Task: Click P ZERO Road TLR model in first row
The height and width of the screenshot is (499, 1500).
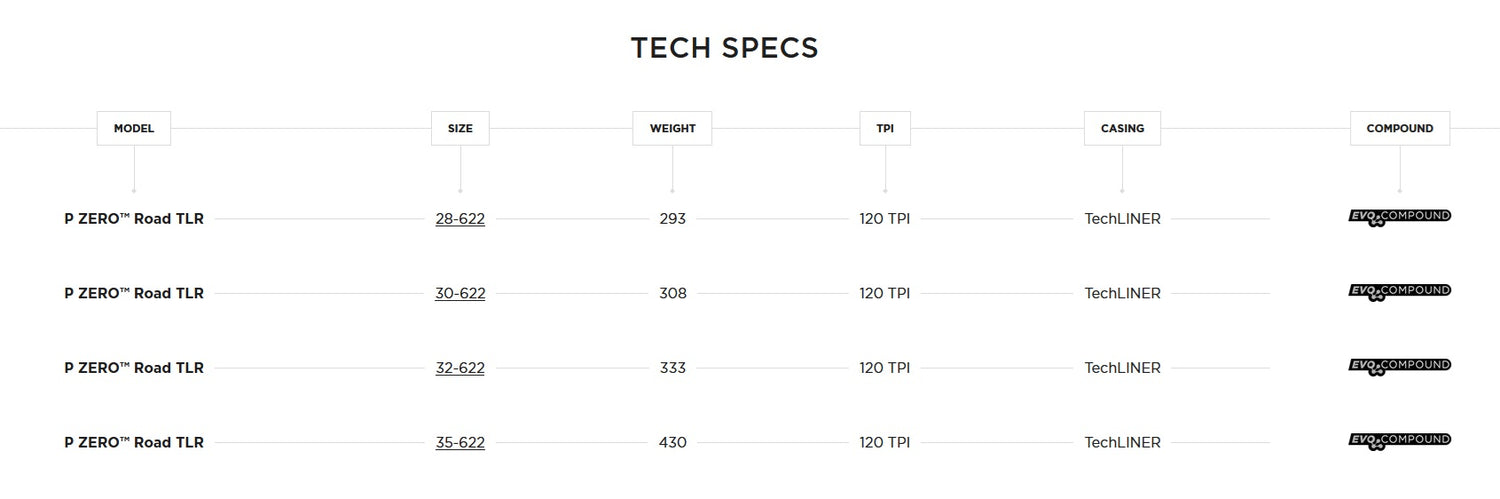Action: click(134, 219)
